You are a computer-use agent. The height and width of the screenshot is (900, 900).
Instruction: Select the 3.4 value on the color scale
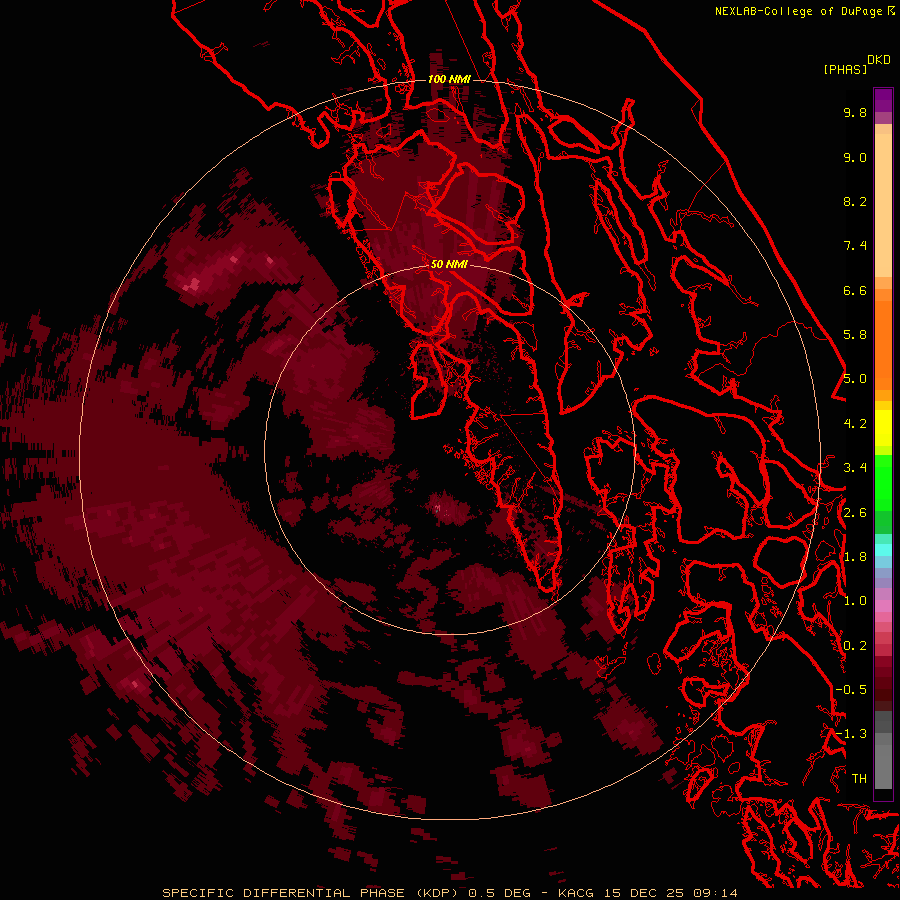855,468
